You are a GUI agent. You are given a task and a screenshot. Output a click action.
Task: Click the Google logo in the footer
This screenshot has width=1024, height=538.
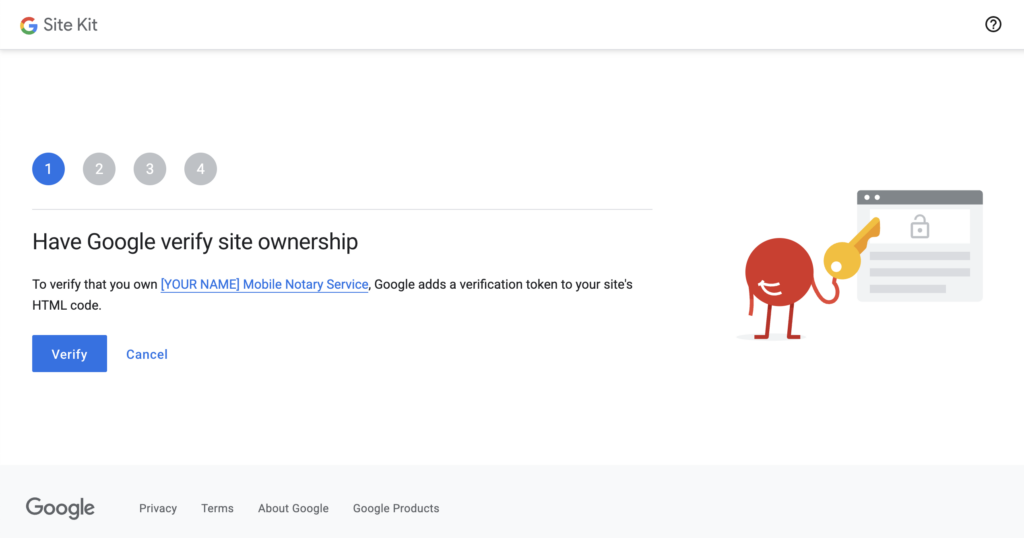60,508
